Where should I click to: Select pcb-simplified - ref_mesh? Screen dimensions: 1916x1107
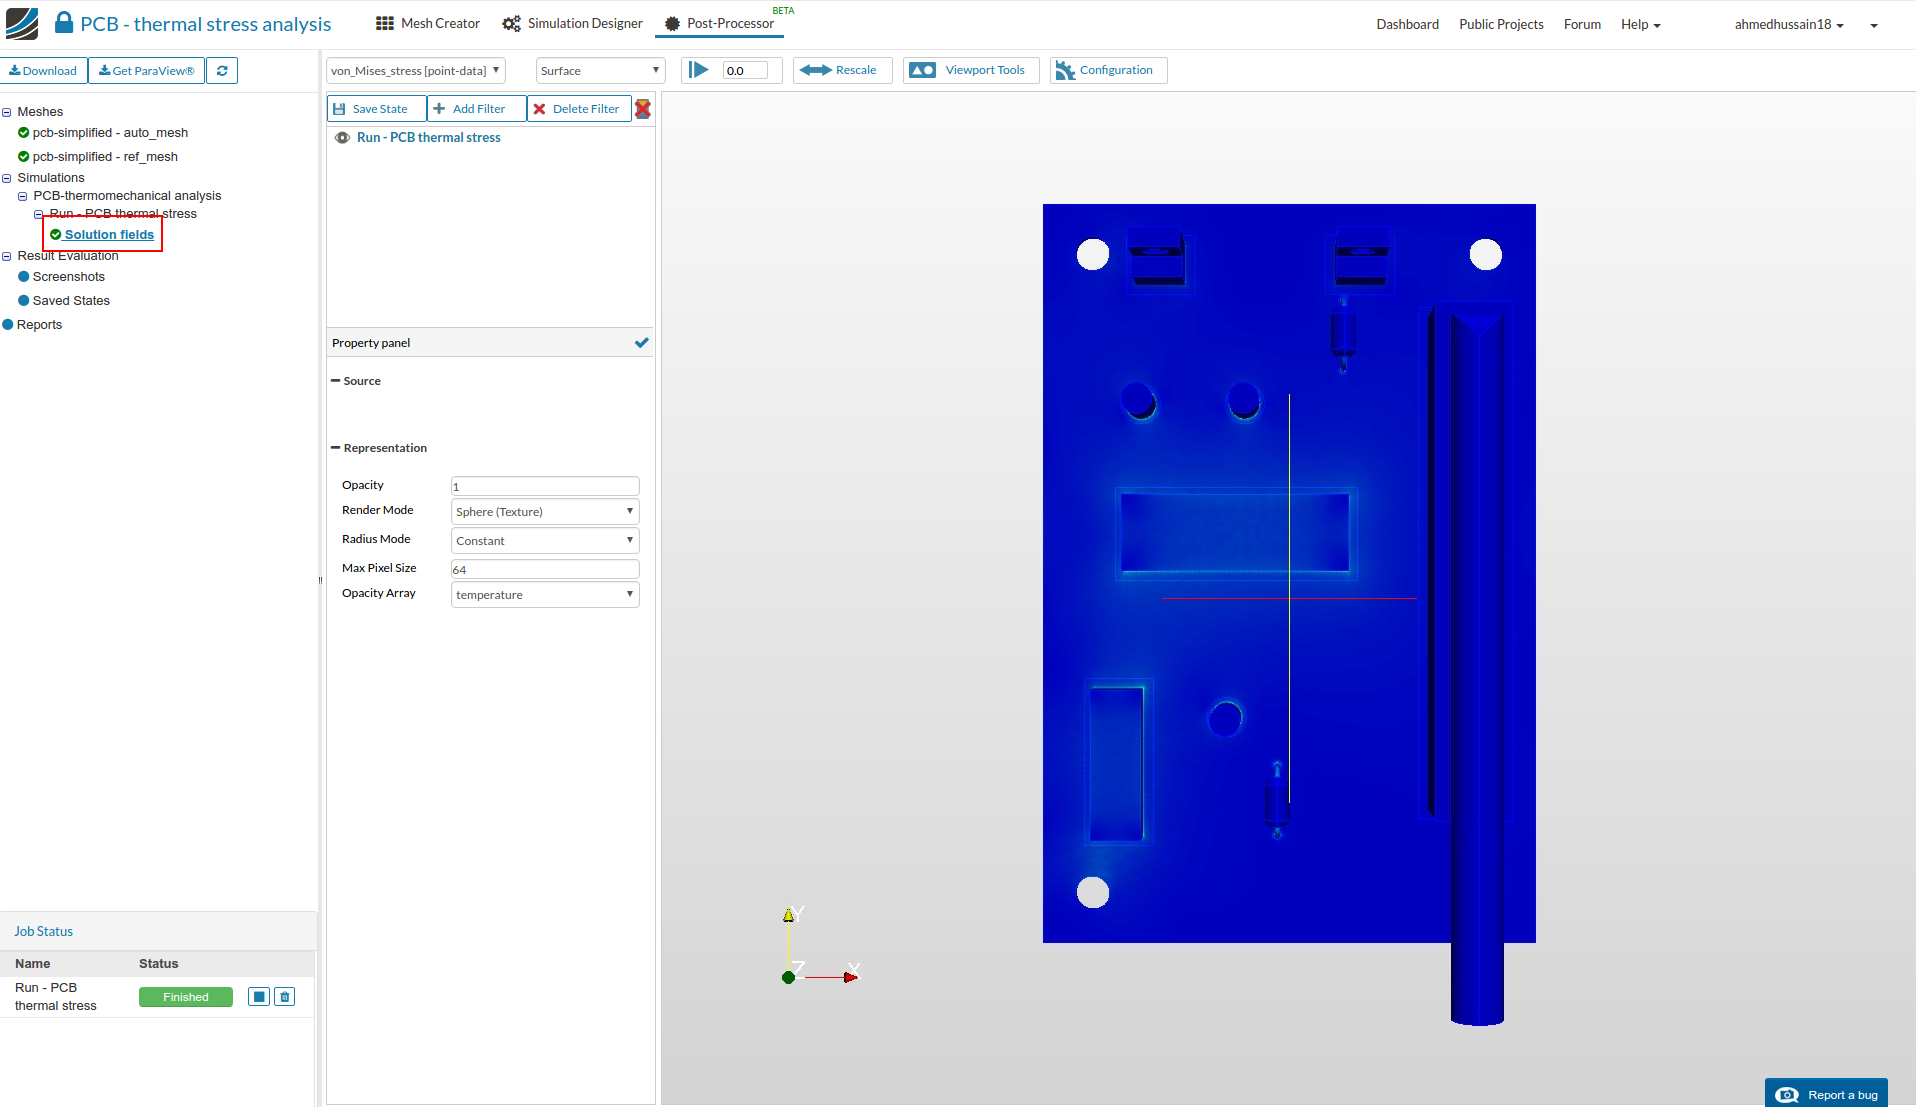coord(105,157)
